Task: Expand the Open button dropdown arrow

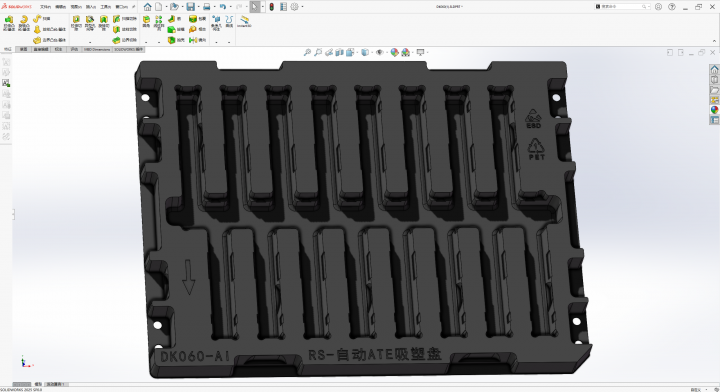Action: (182, 7)
